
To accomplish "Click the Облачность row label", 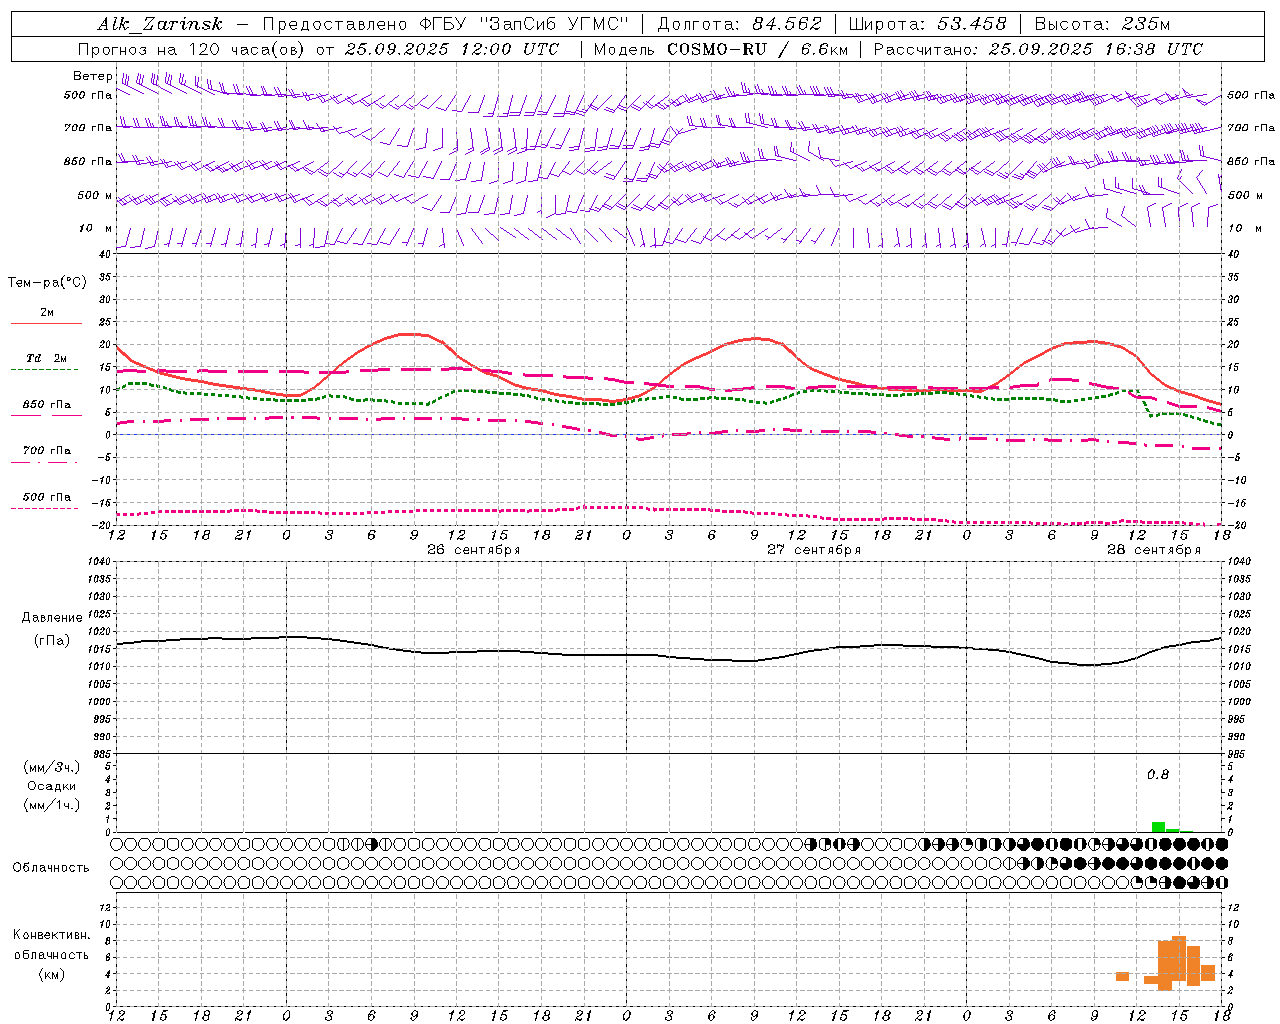I will [x=51, y=867].
